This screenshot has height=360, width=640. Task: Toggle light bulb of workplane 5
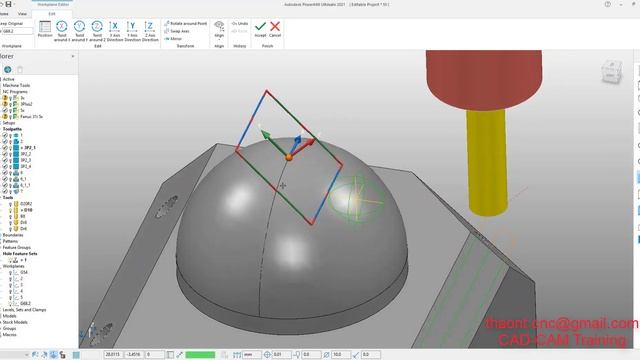click(11, 298)
